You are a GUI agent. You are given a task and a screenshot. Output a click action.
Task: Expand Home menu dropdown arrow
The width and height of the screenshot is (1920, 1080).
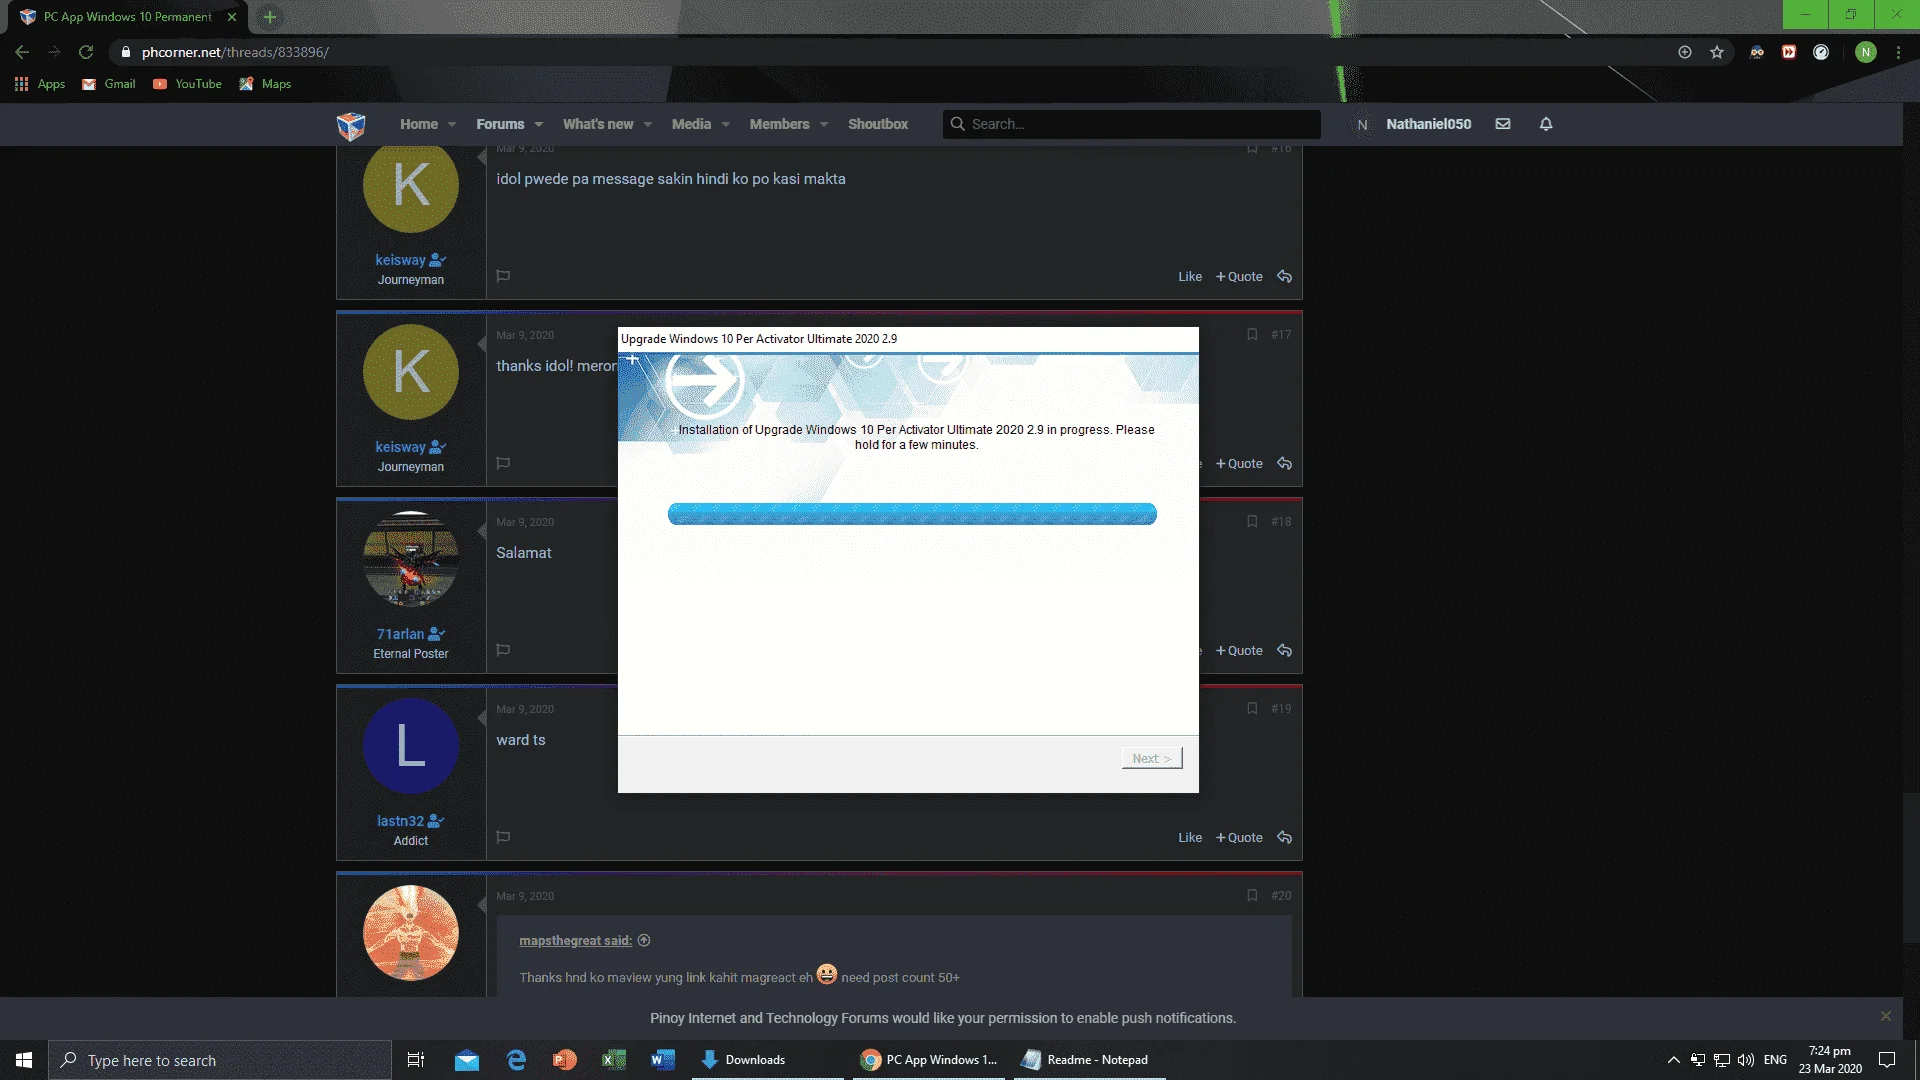(452, 125)
